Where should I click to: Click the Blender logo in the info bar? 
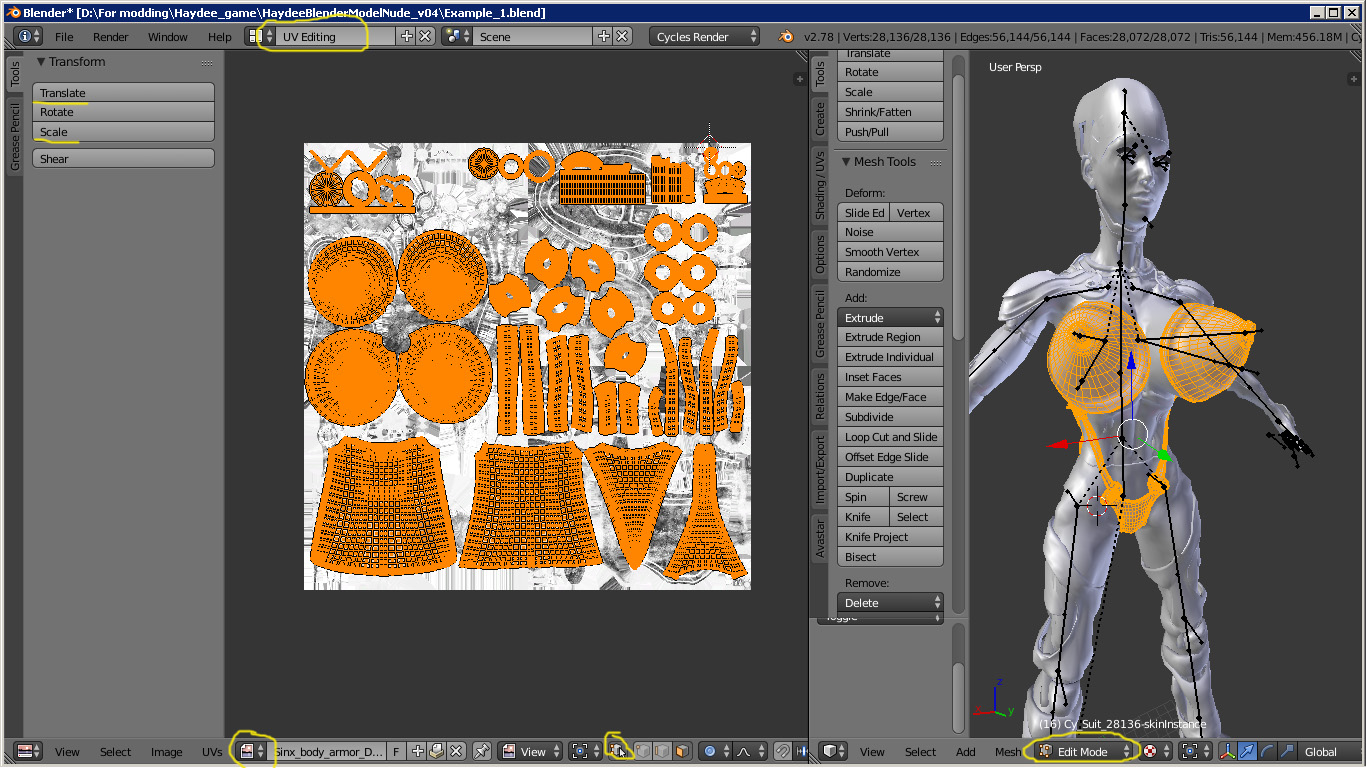click(x=787, y=37)
